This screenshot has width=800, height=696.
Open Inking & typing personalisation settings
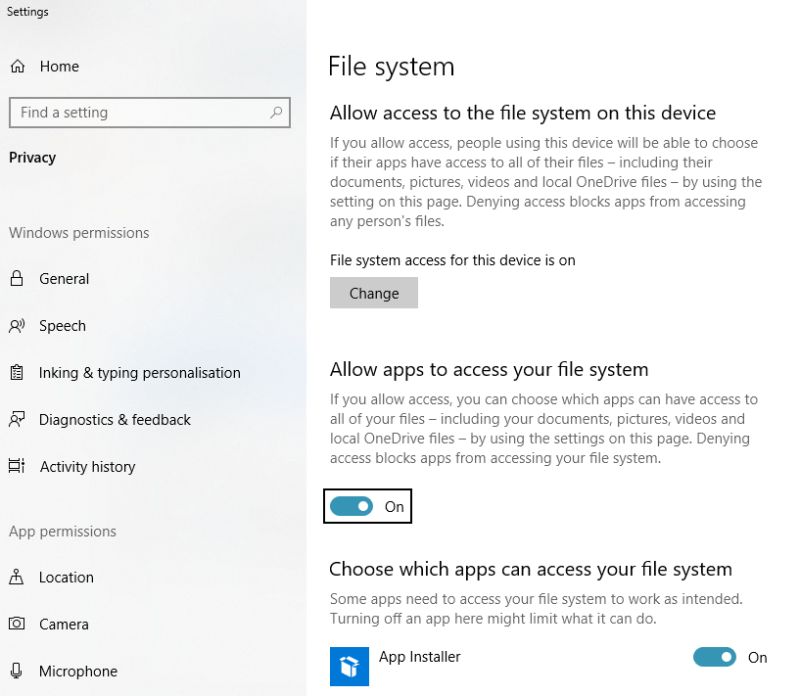(x=17, y=372)
